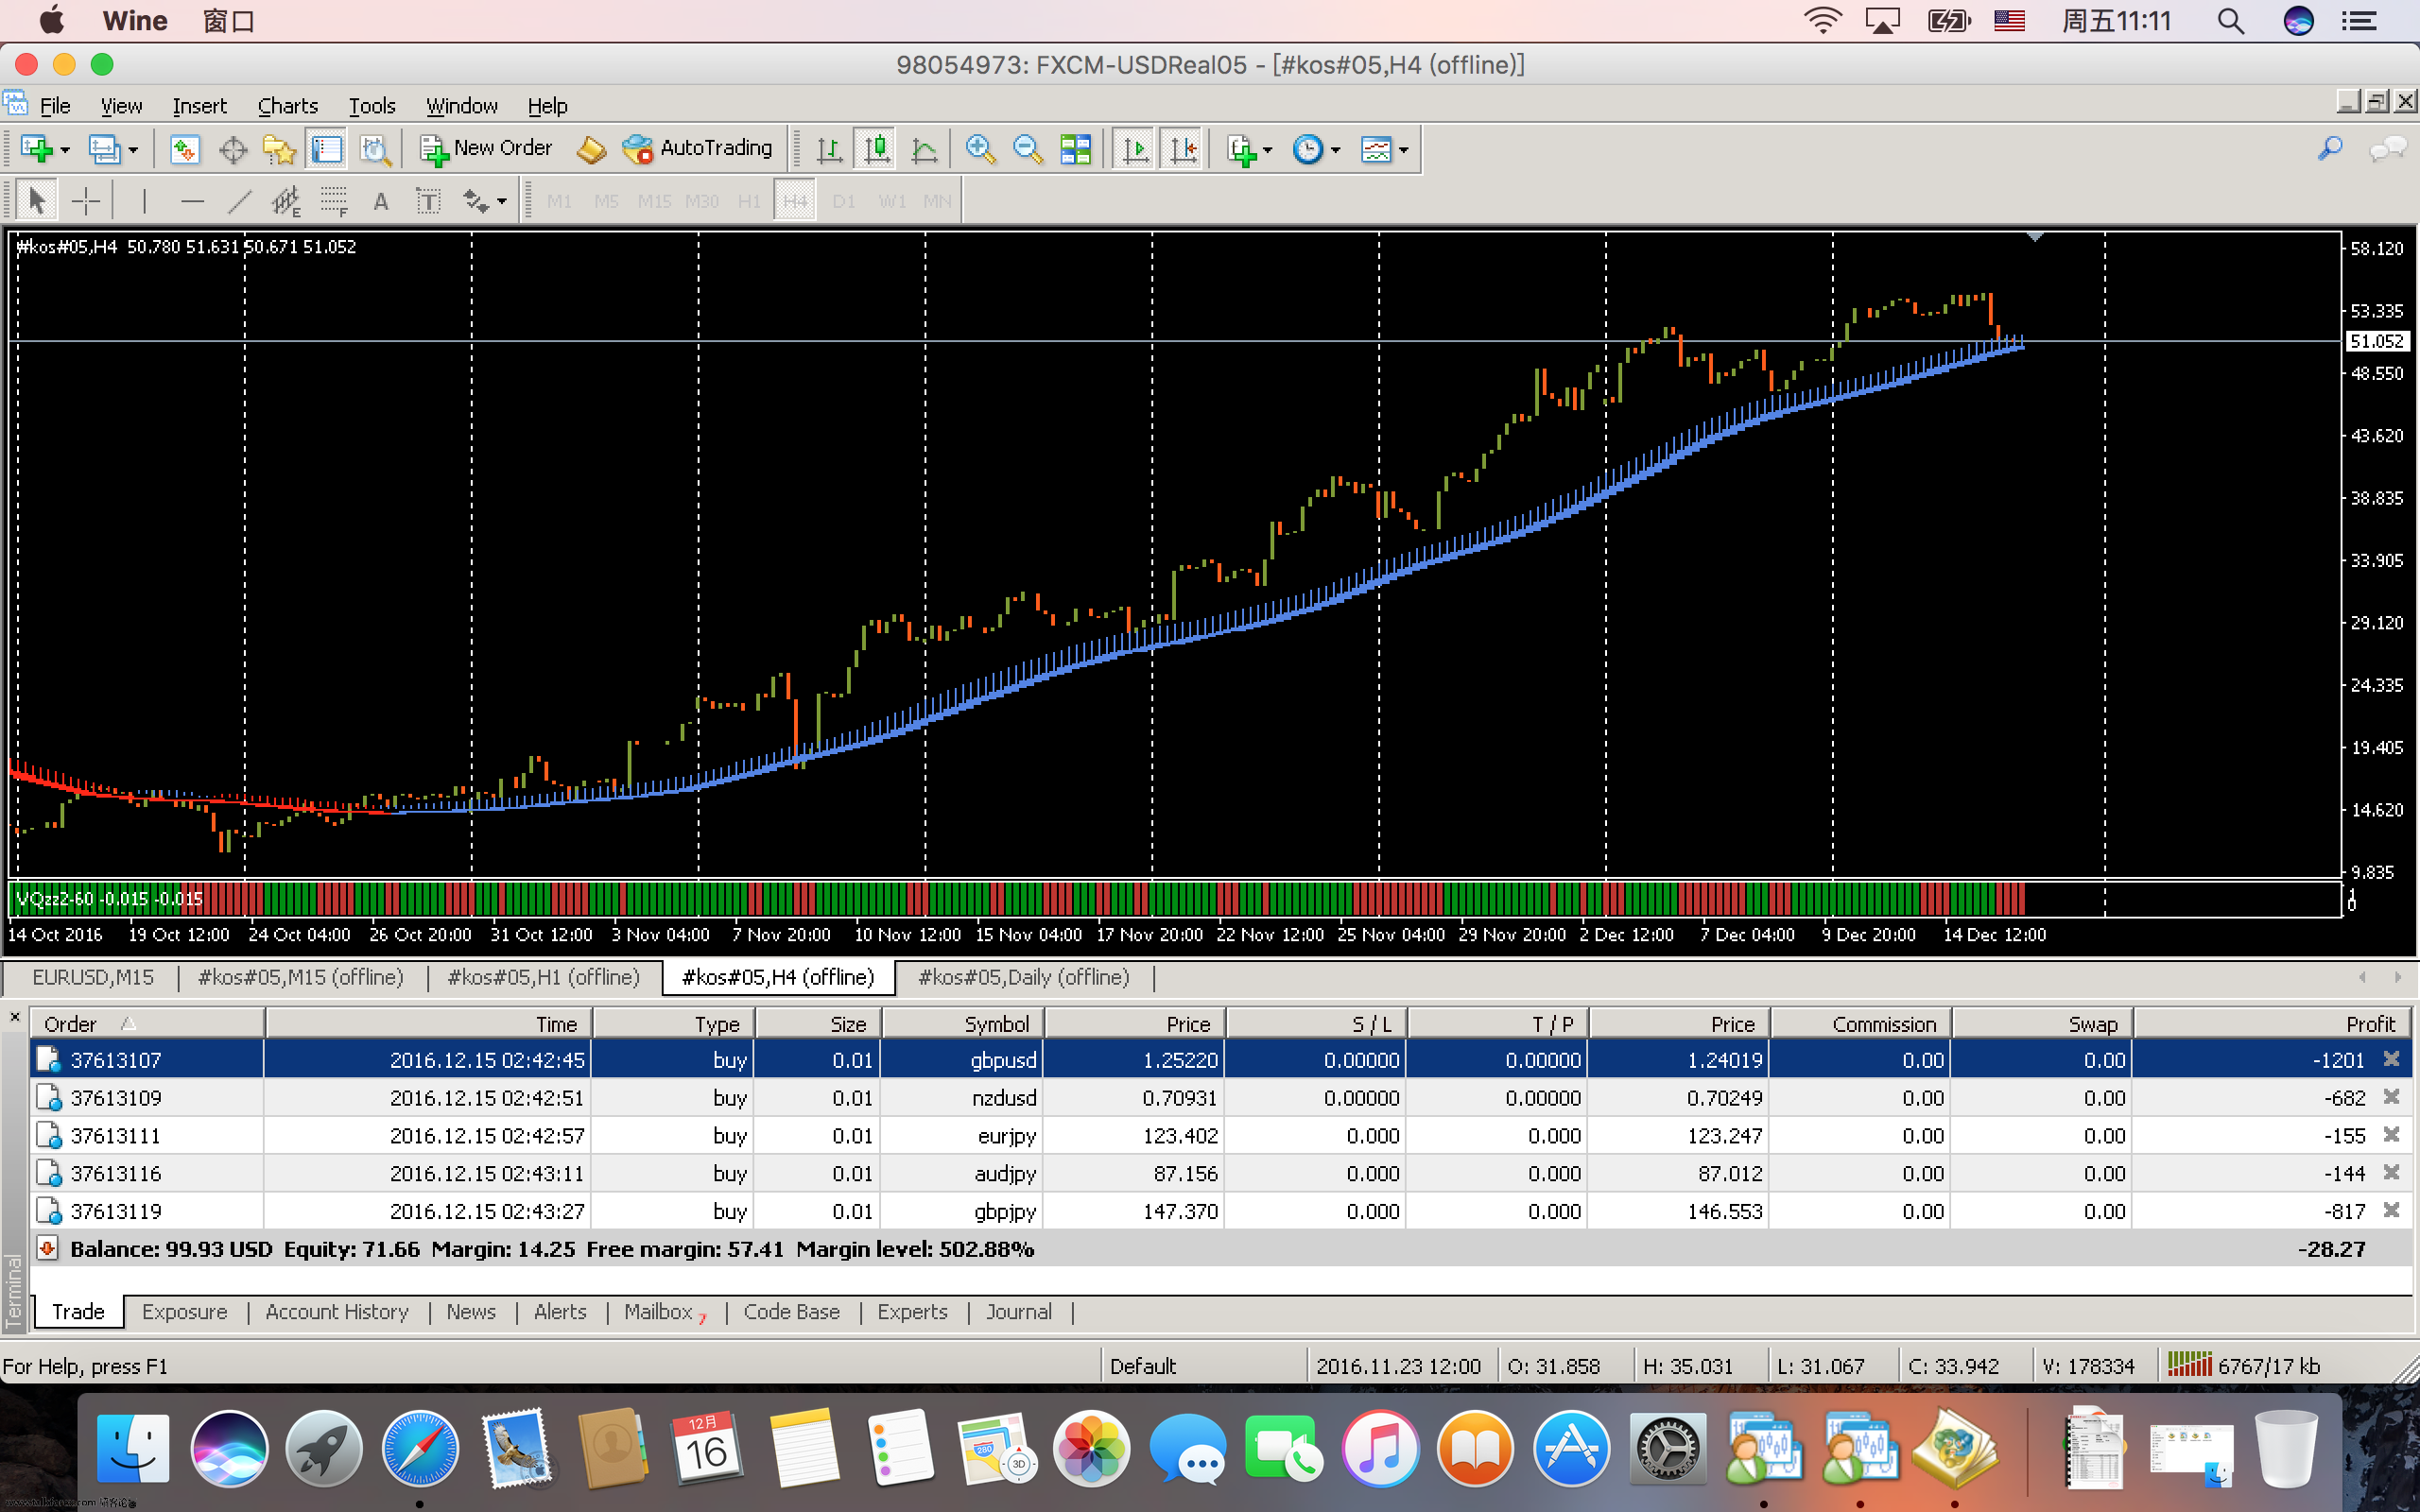
Task: Zoom out on the chart
Action: pos(1027,150)
